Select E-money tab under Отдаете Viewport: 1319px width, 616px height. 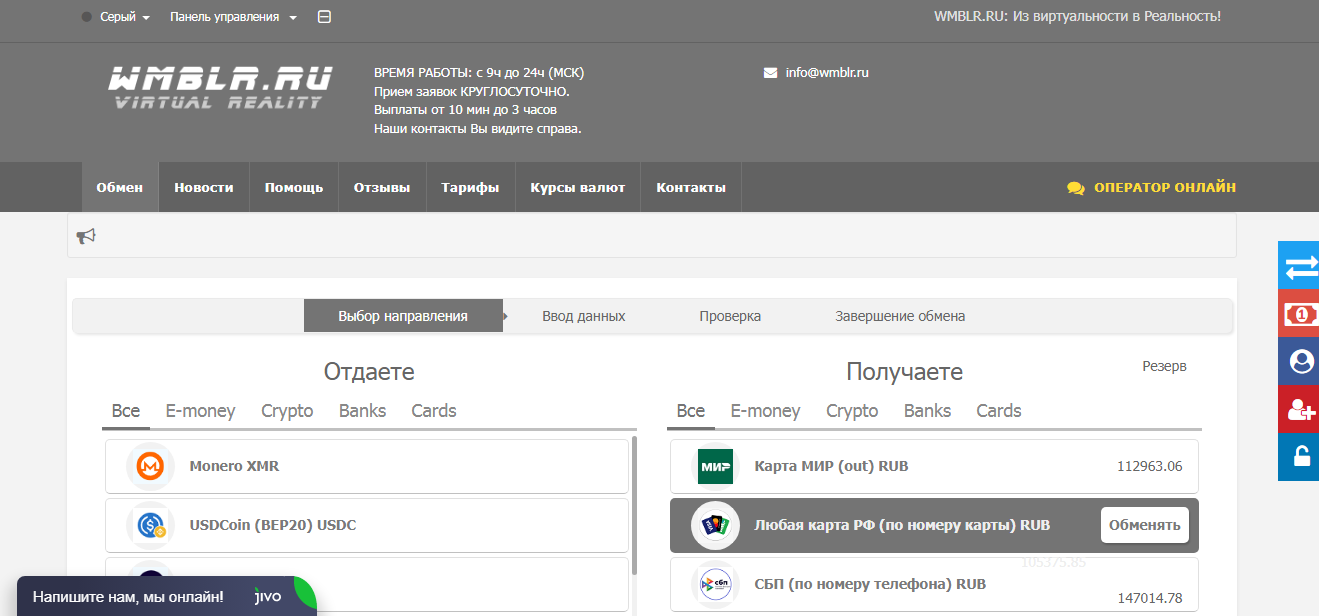(201, 411)
